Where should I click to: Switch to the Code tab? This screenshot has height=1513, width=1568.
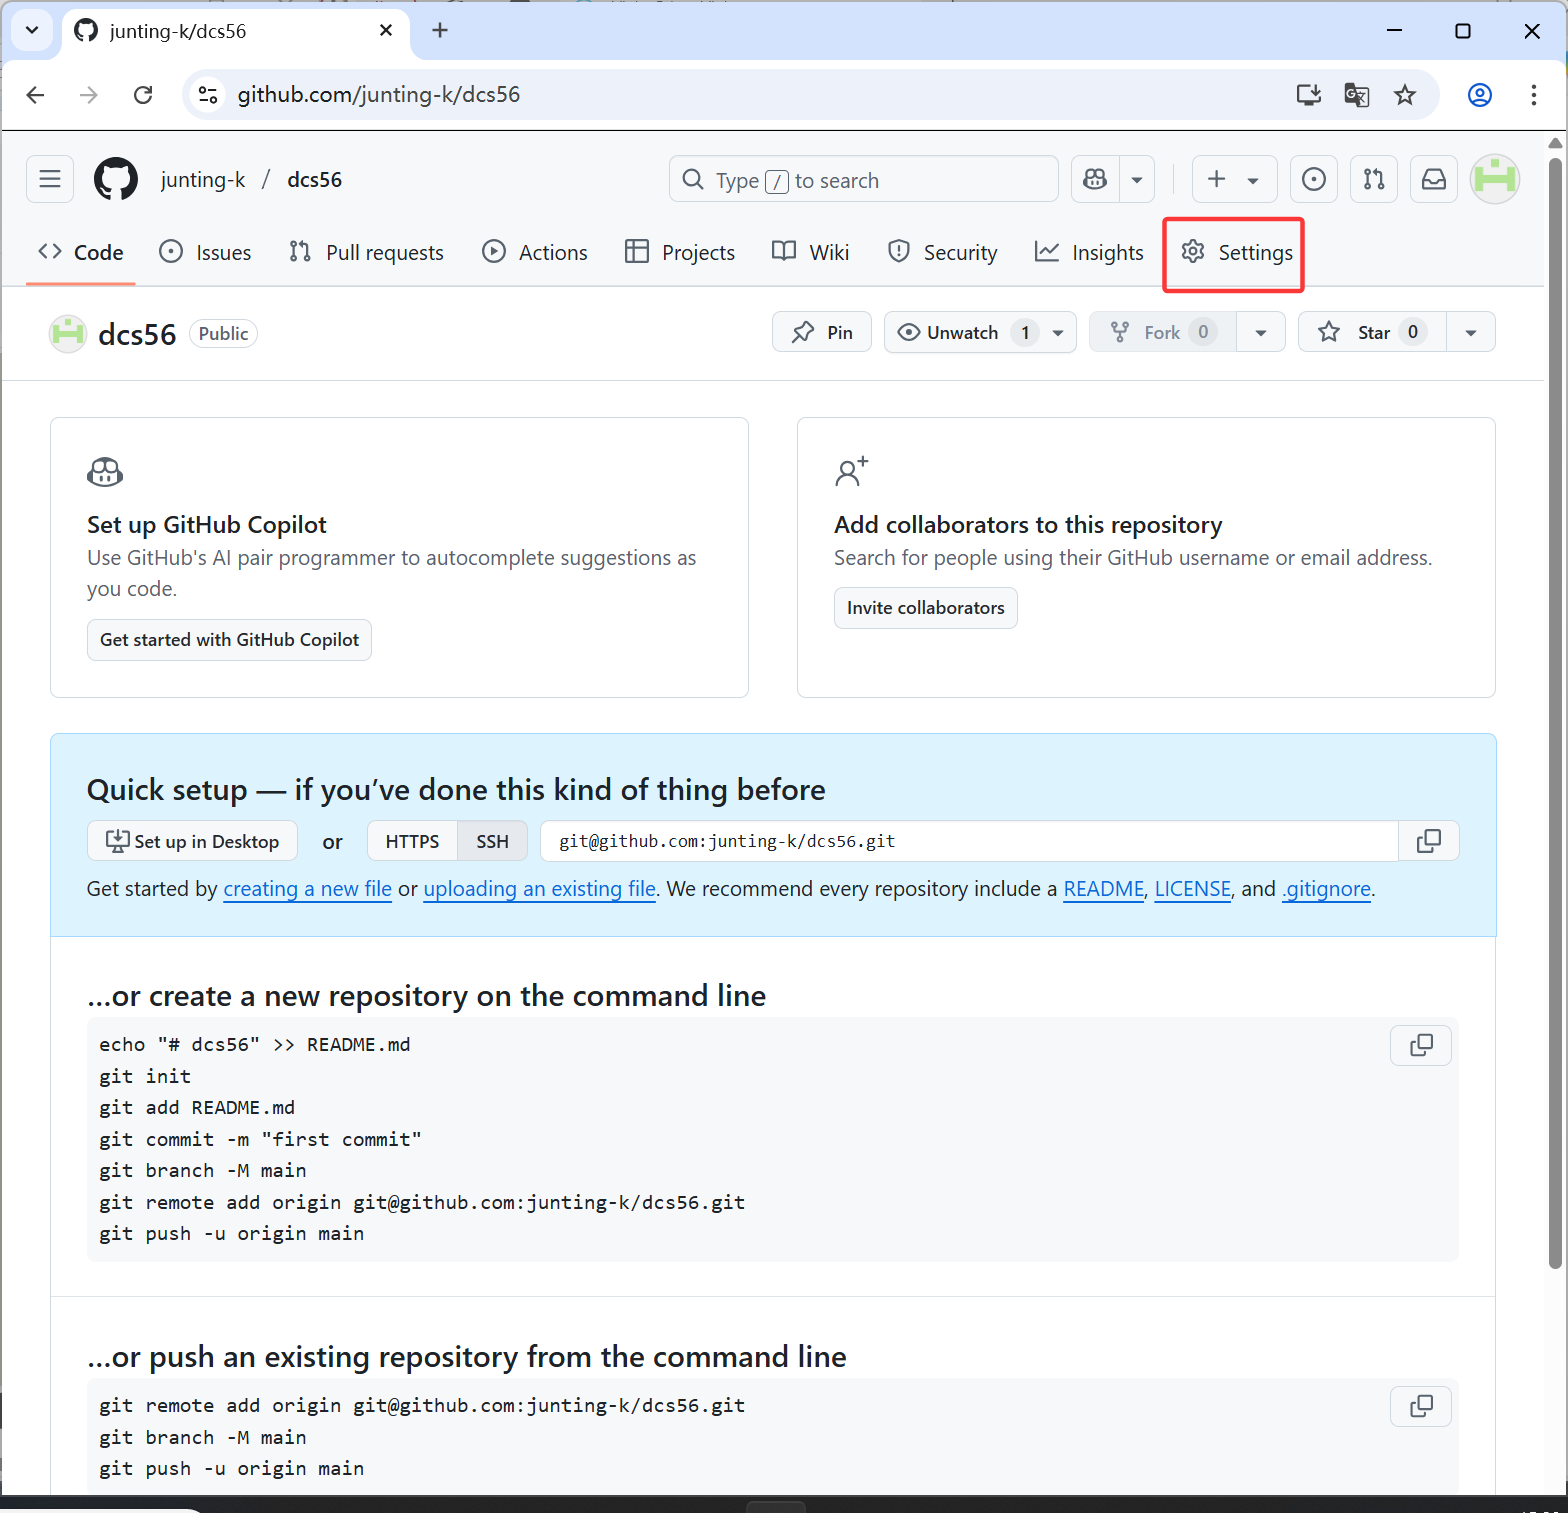[x=81, y=253]
